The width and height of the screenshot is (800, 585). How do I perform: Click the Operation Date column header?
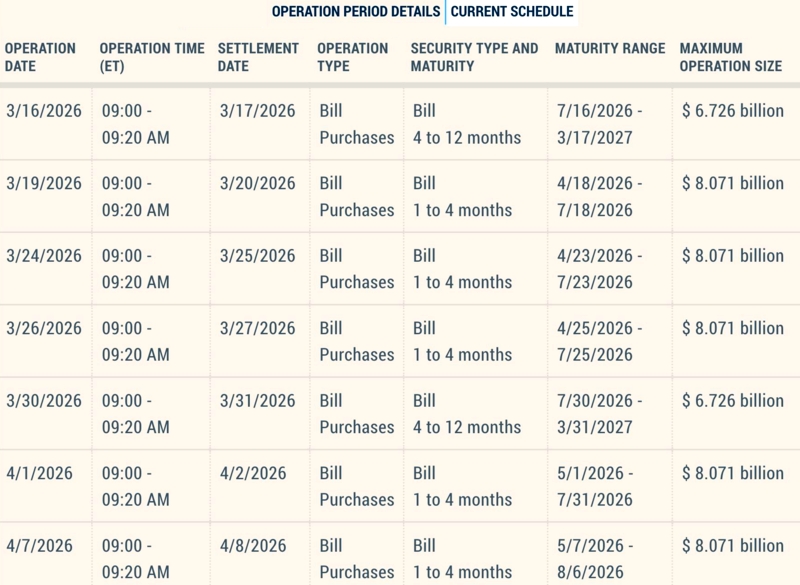point(40,57)
